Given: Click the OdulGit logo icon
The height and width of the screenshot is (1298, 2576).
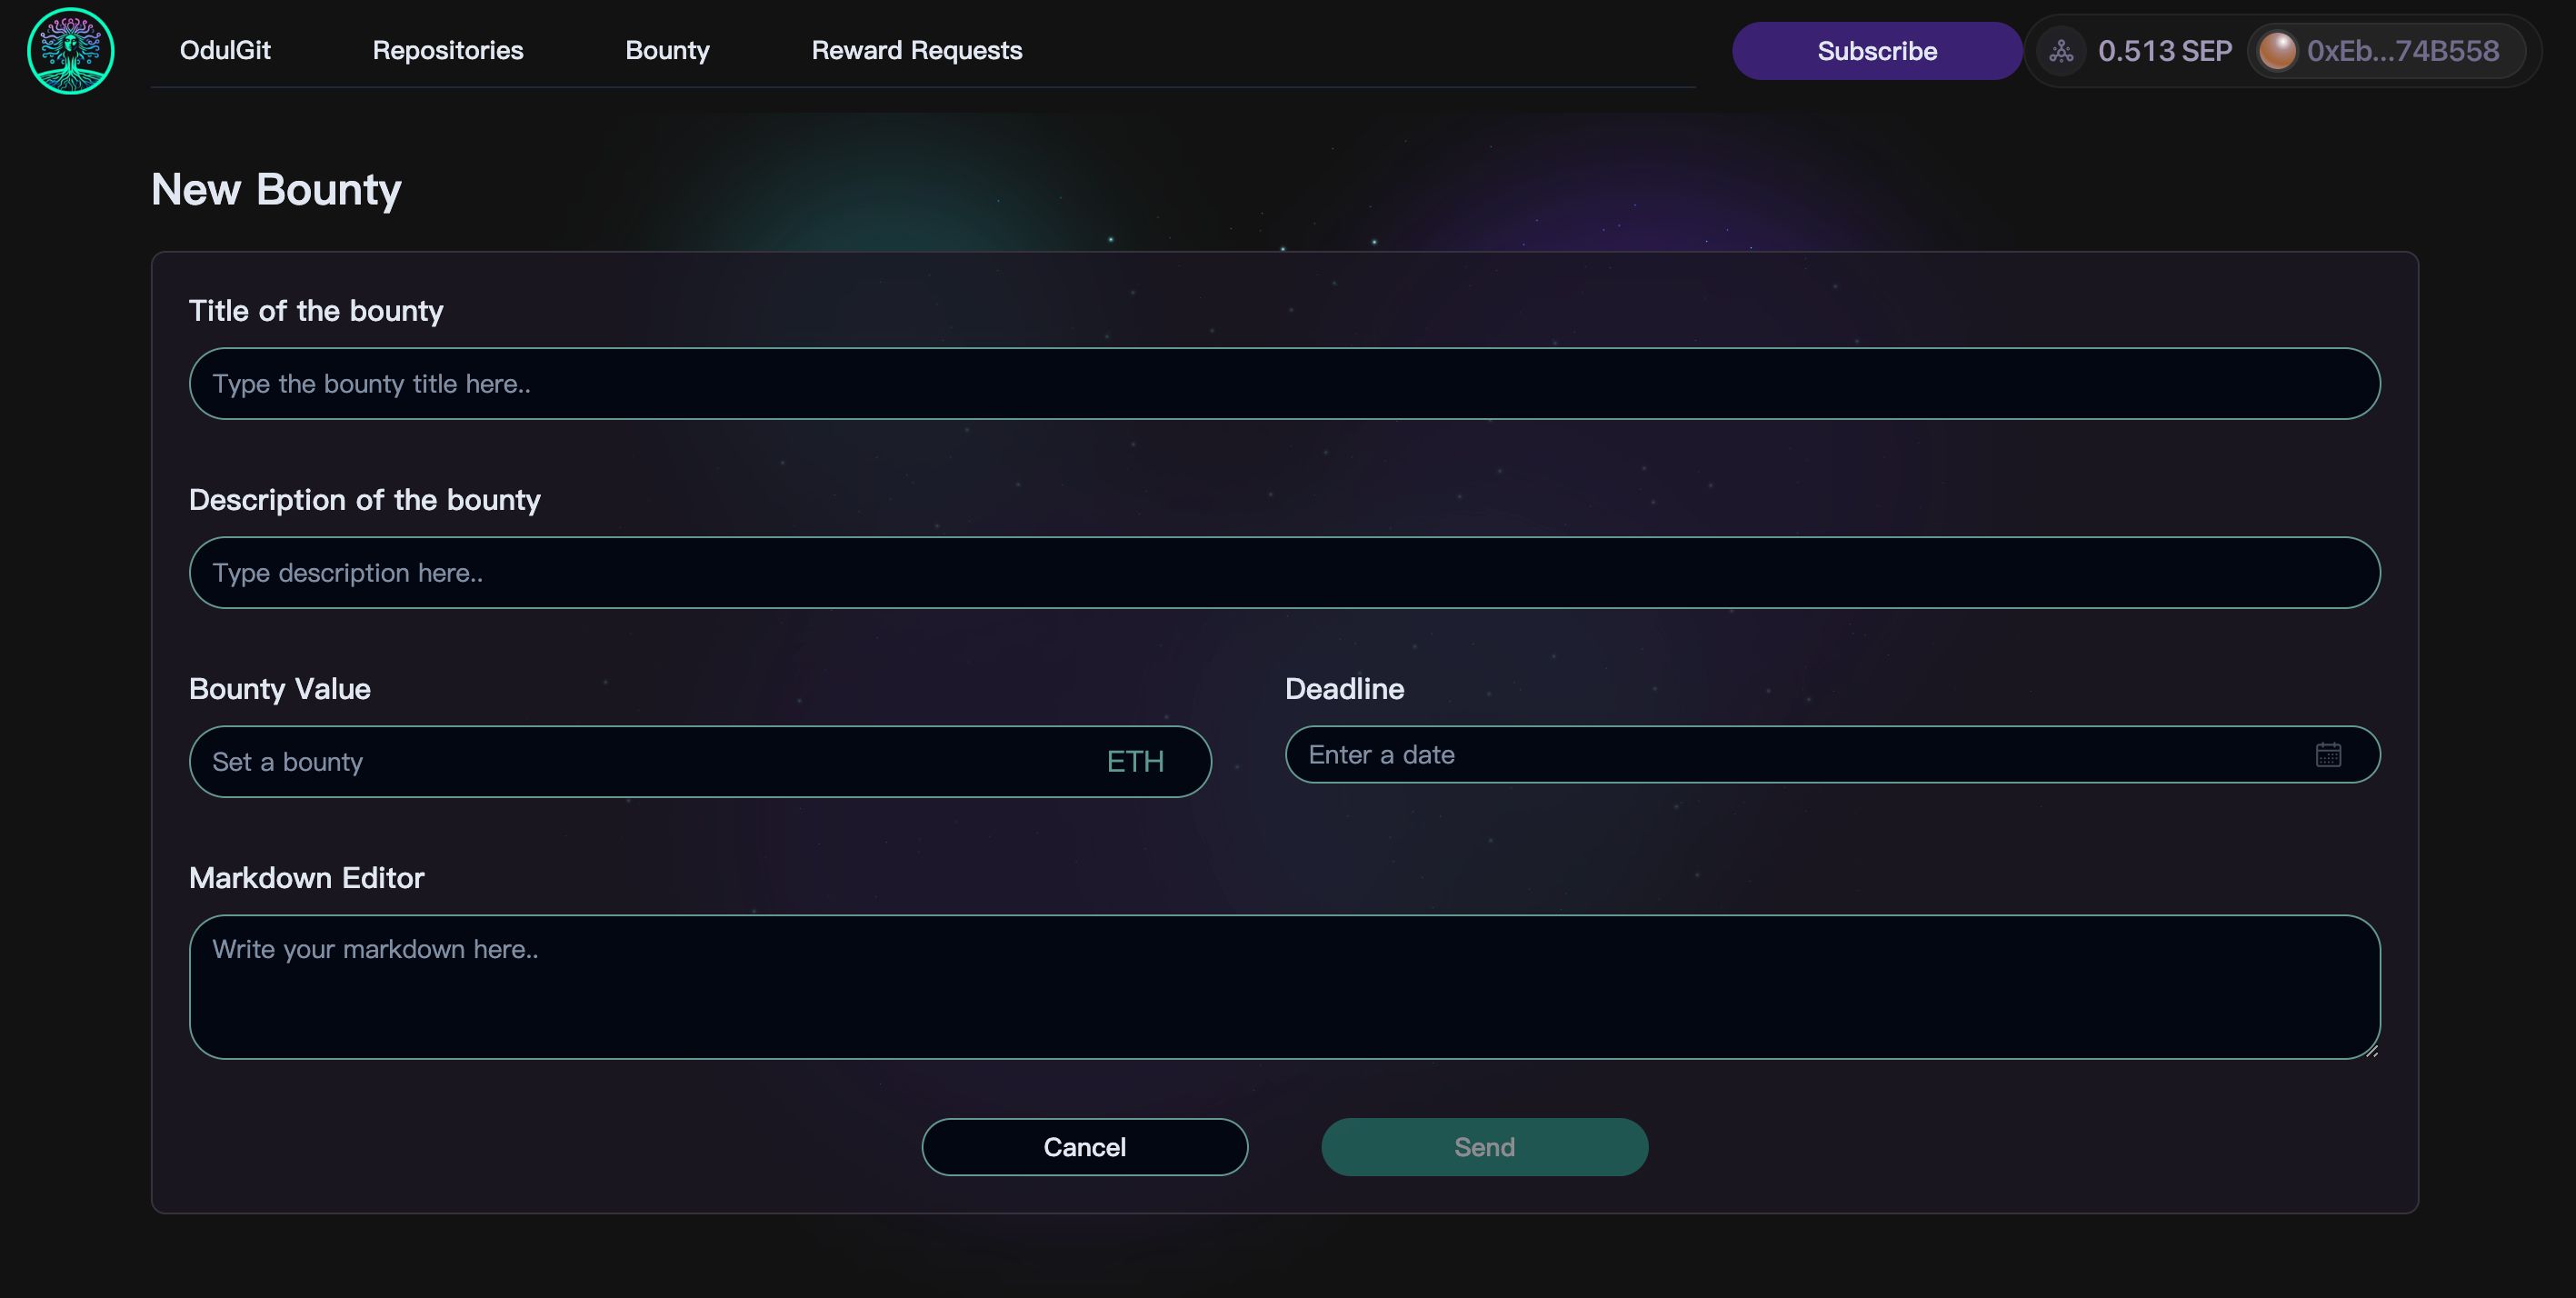Looking at the screenshot, I should click(73, 50).
